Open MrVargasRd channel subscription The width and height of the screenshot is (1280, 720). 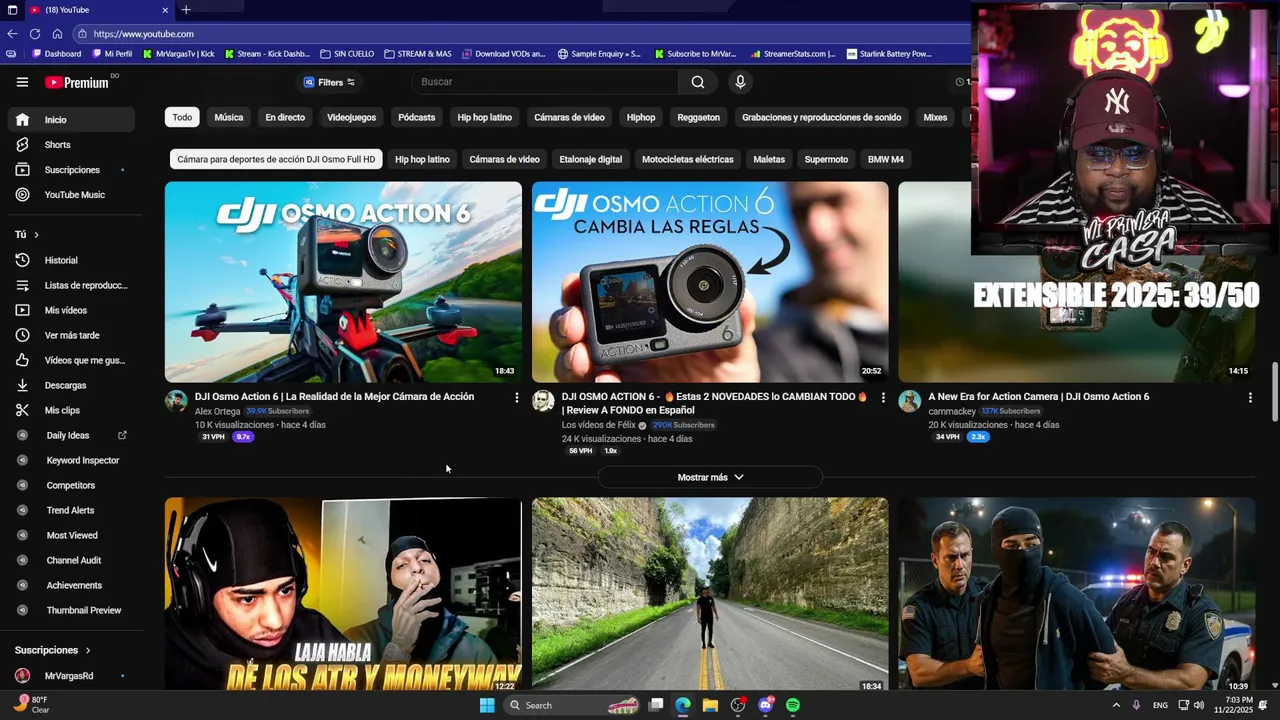click(70, 676)
